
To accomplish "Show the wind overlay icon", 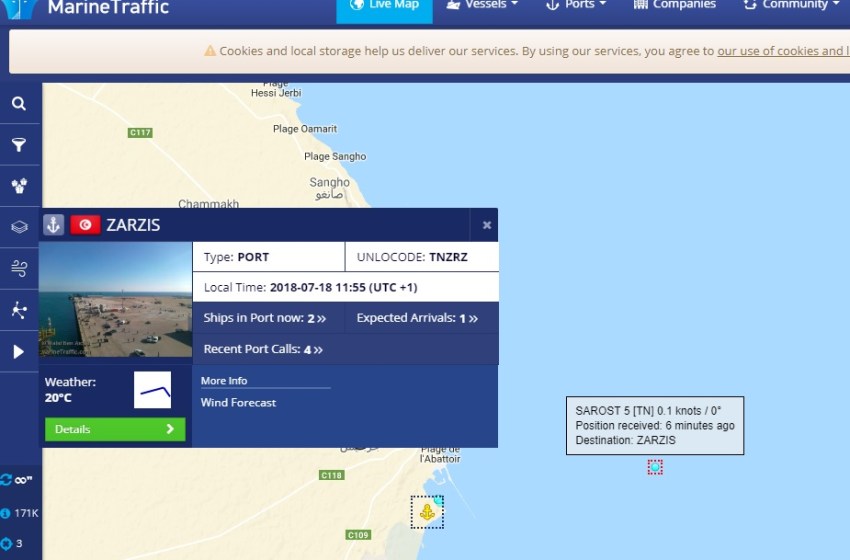I will (x=19, y=268).
